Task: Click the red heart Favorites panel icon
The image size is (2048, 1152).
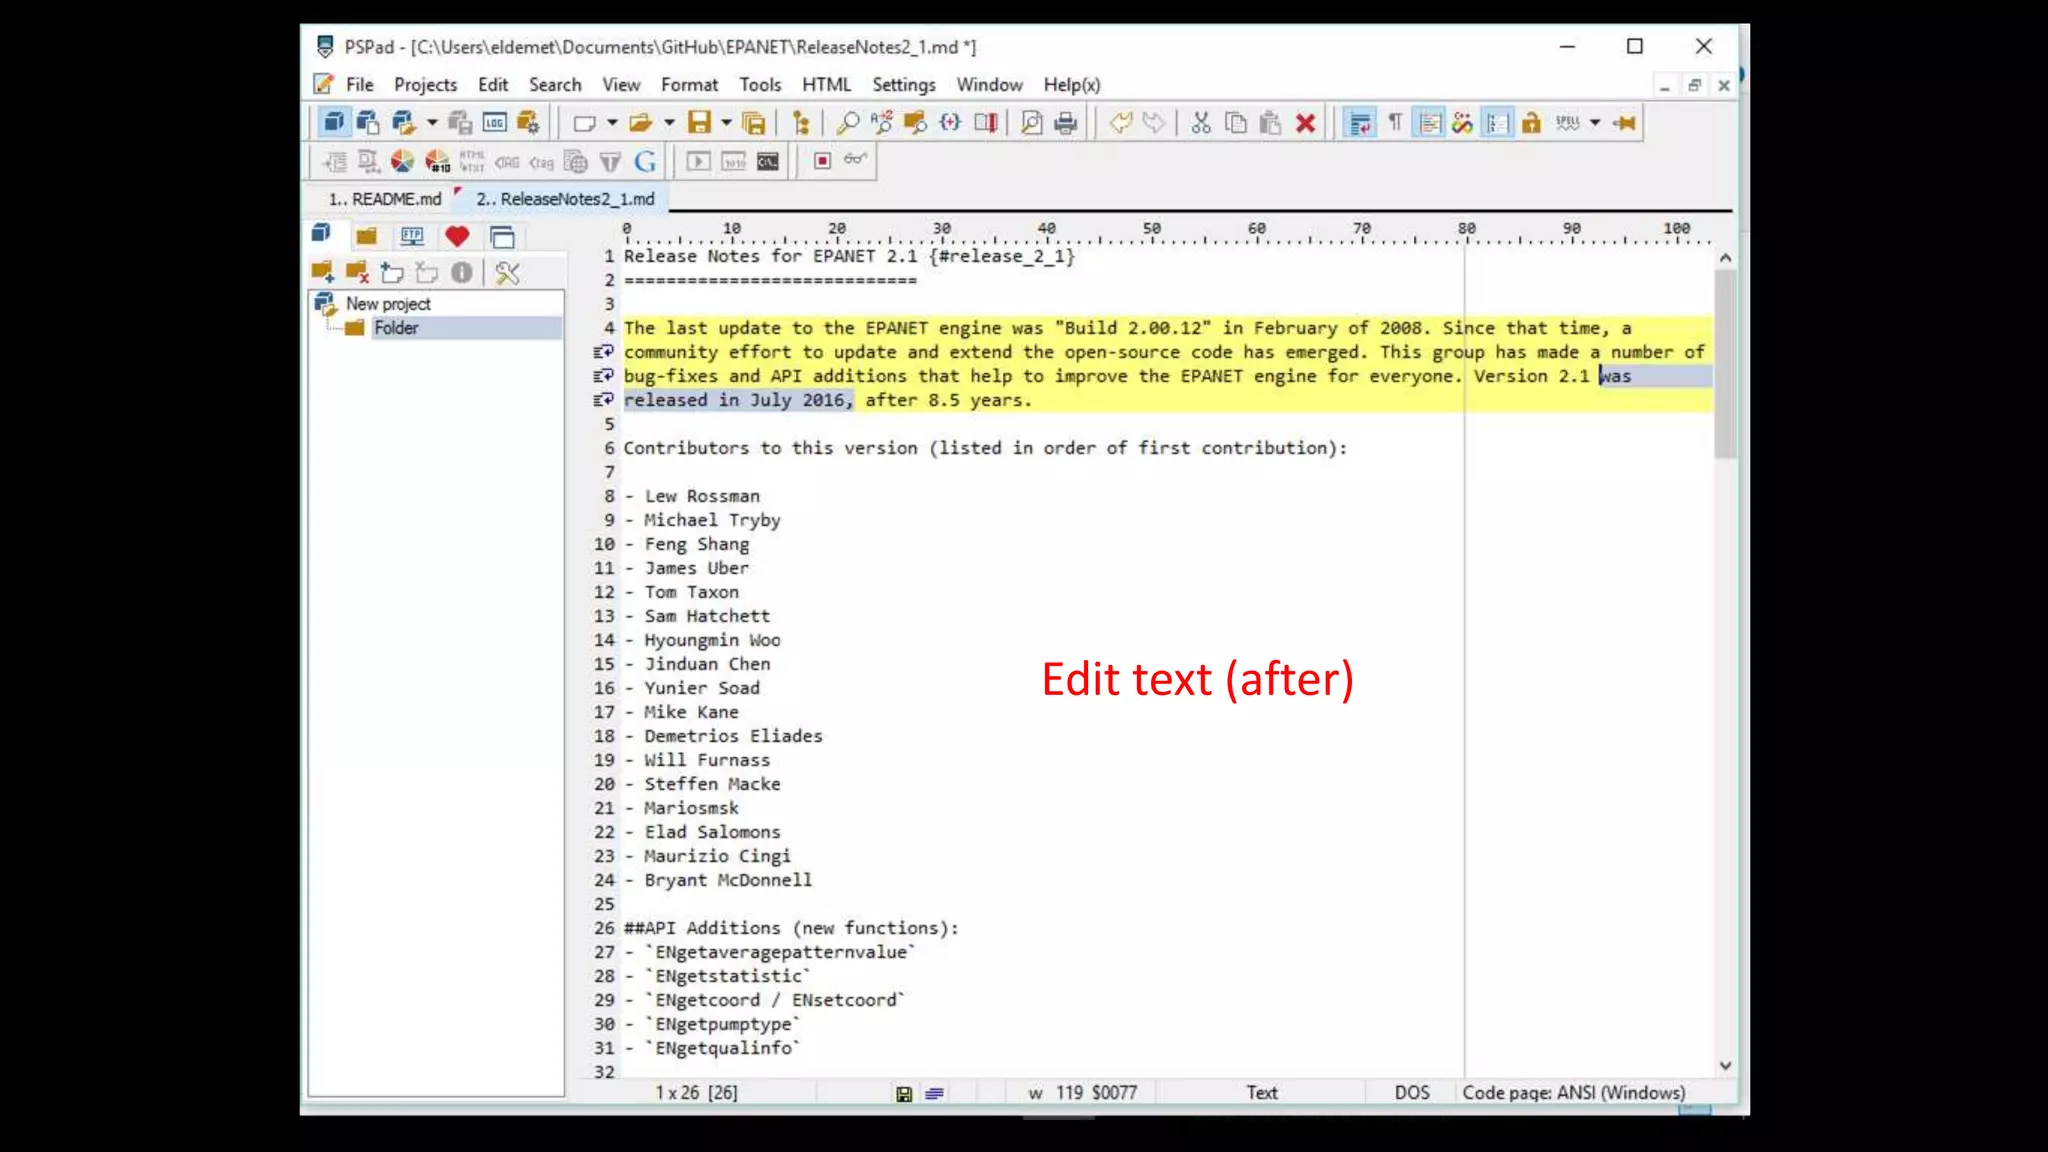Action: pyautogui.click(x=457, y=237)
